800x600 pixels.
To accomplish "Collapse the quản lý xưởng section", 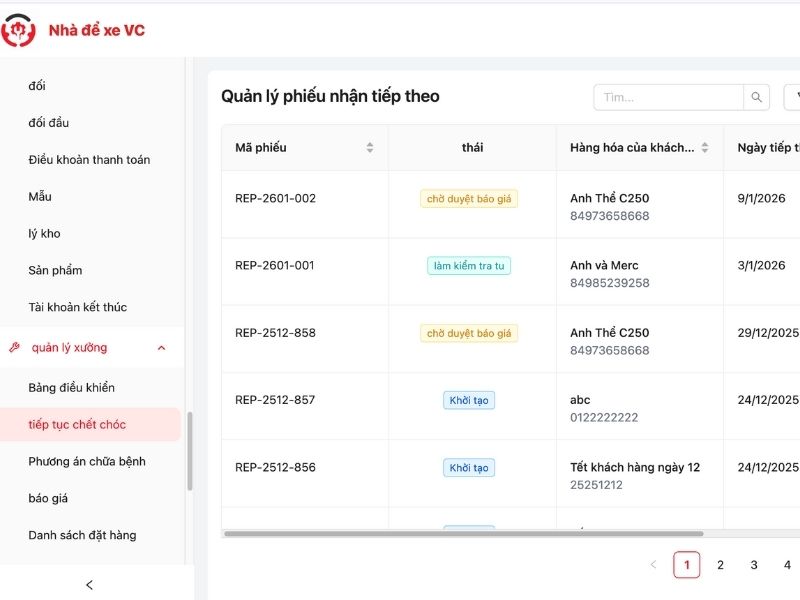I will (x=162, y=347).
